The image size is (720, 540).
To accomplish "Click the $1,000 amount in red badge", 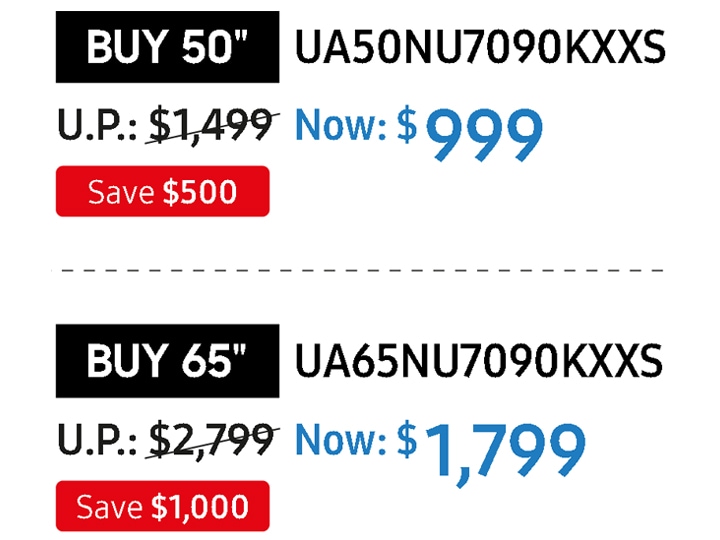I will click(x=200, y=507).
